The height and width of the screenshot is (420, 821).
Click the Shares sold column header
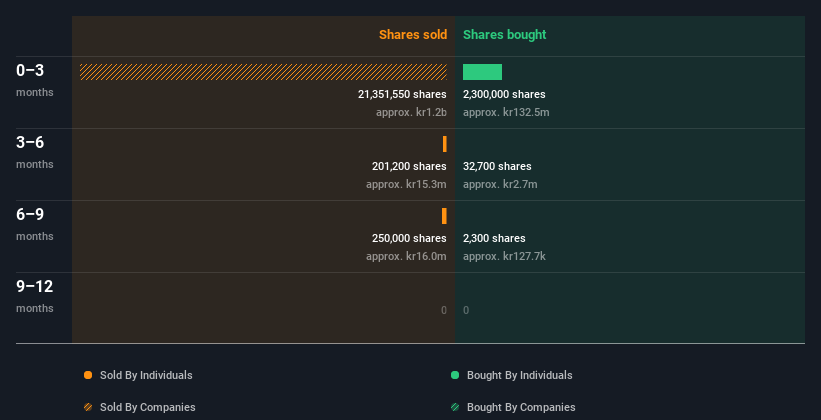pyautogui.click(x=413, y=35)
